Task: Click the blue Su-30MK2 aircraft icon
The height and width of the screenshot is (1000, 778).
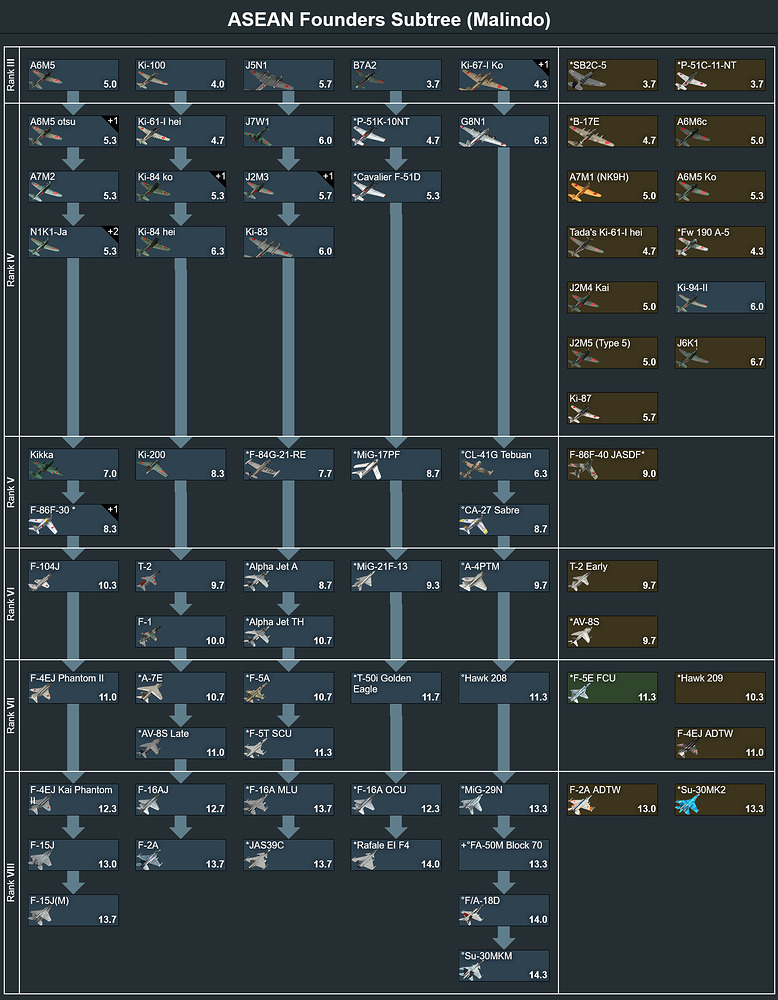Action: click(692, 806)
